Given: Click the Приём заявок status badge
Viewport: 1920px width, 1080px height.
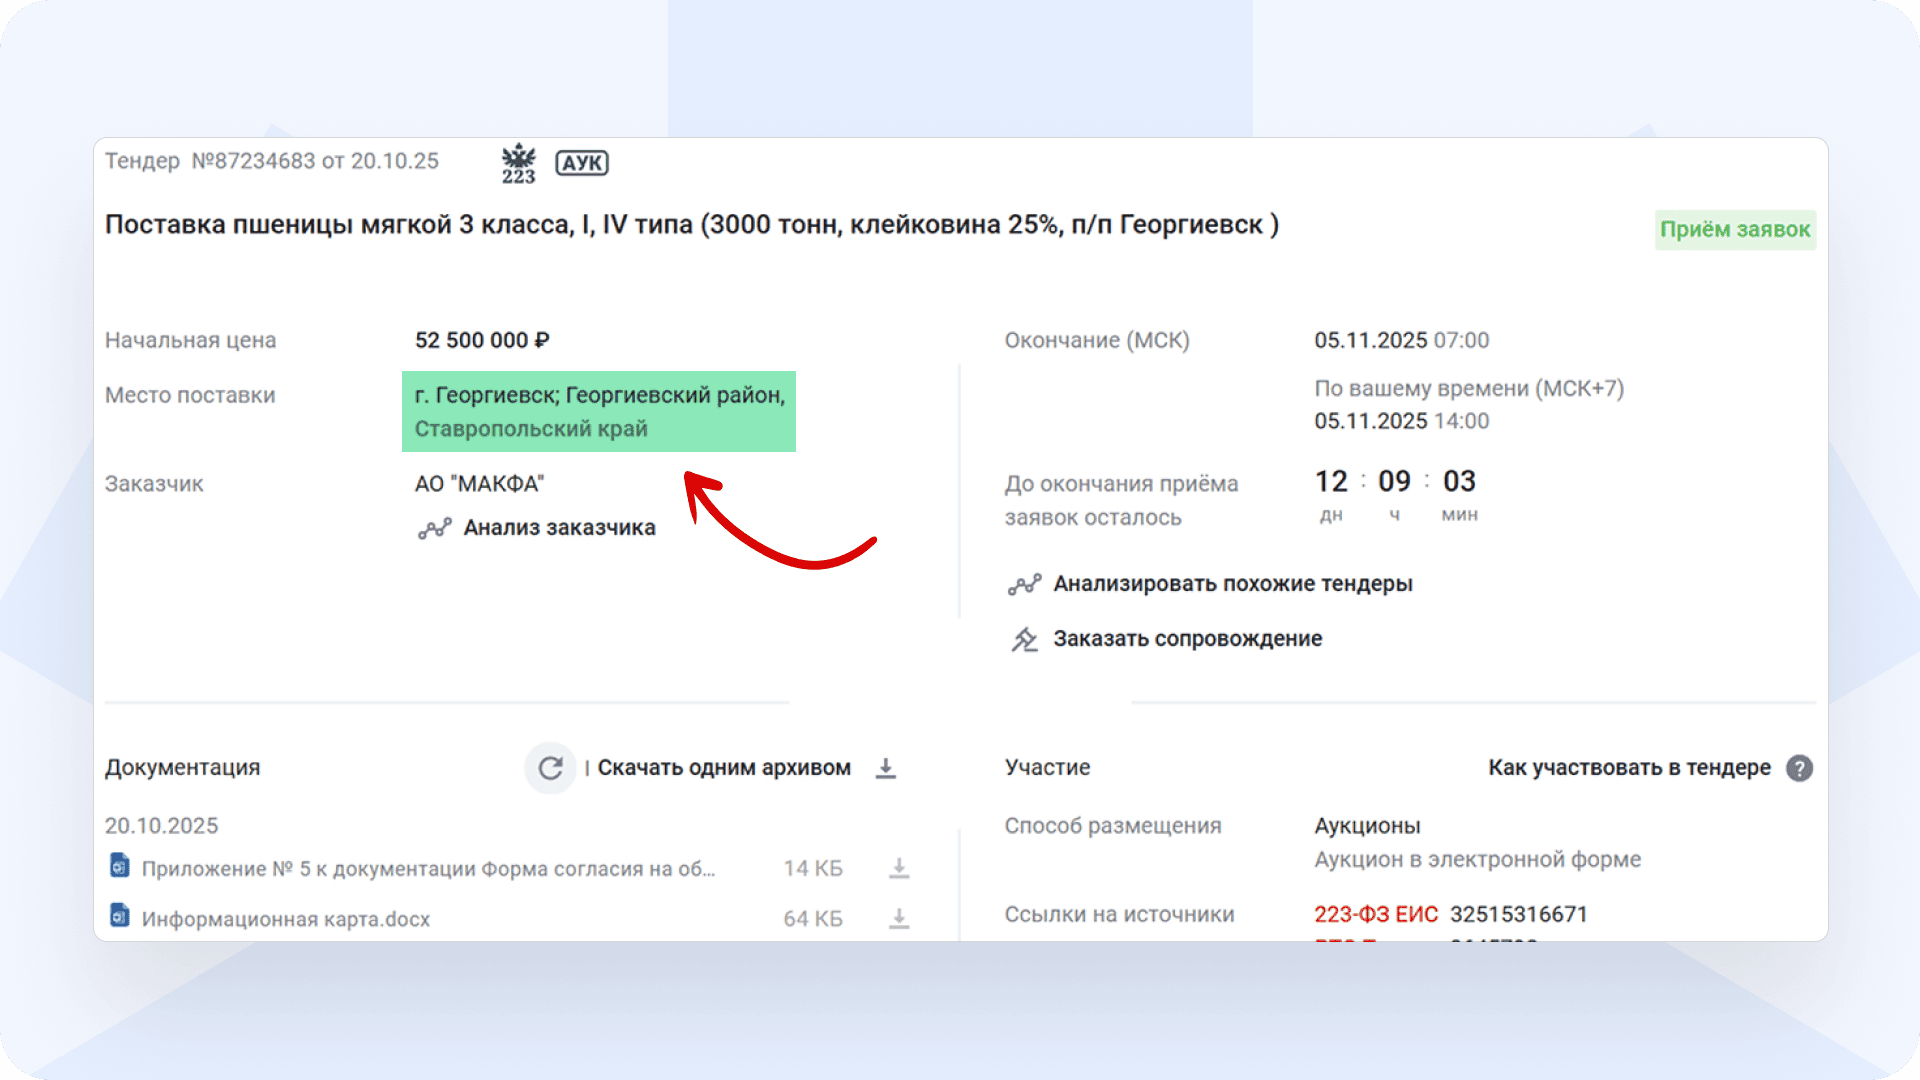Looking at the screenshot, I should (1734, 230).
